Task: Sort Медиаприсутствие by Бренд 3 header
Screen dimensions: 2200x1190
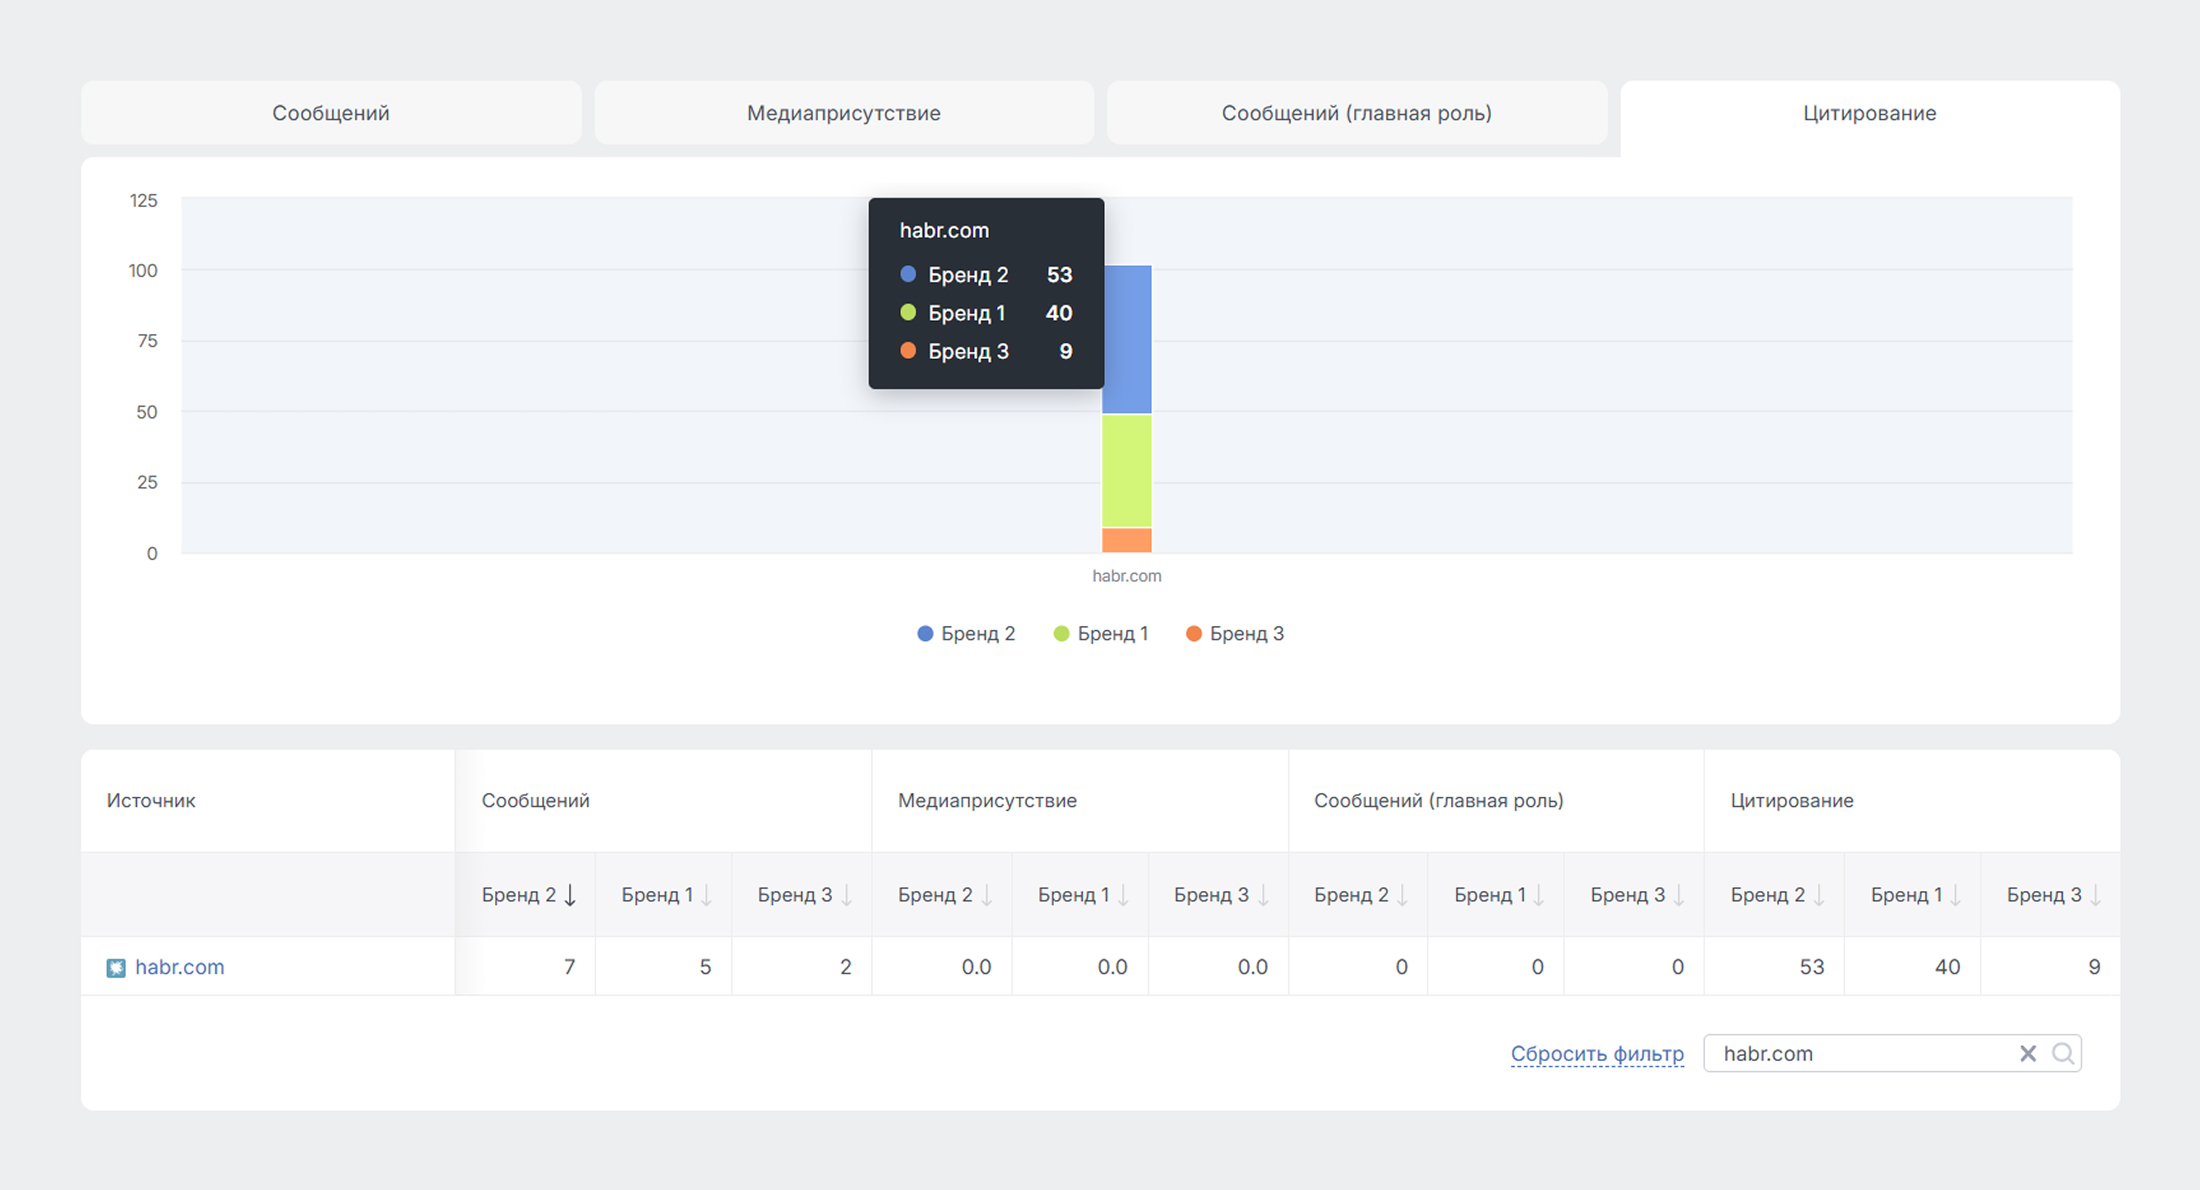Action: pos(1211,895)
